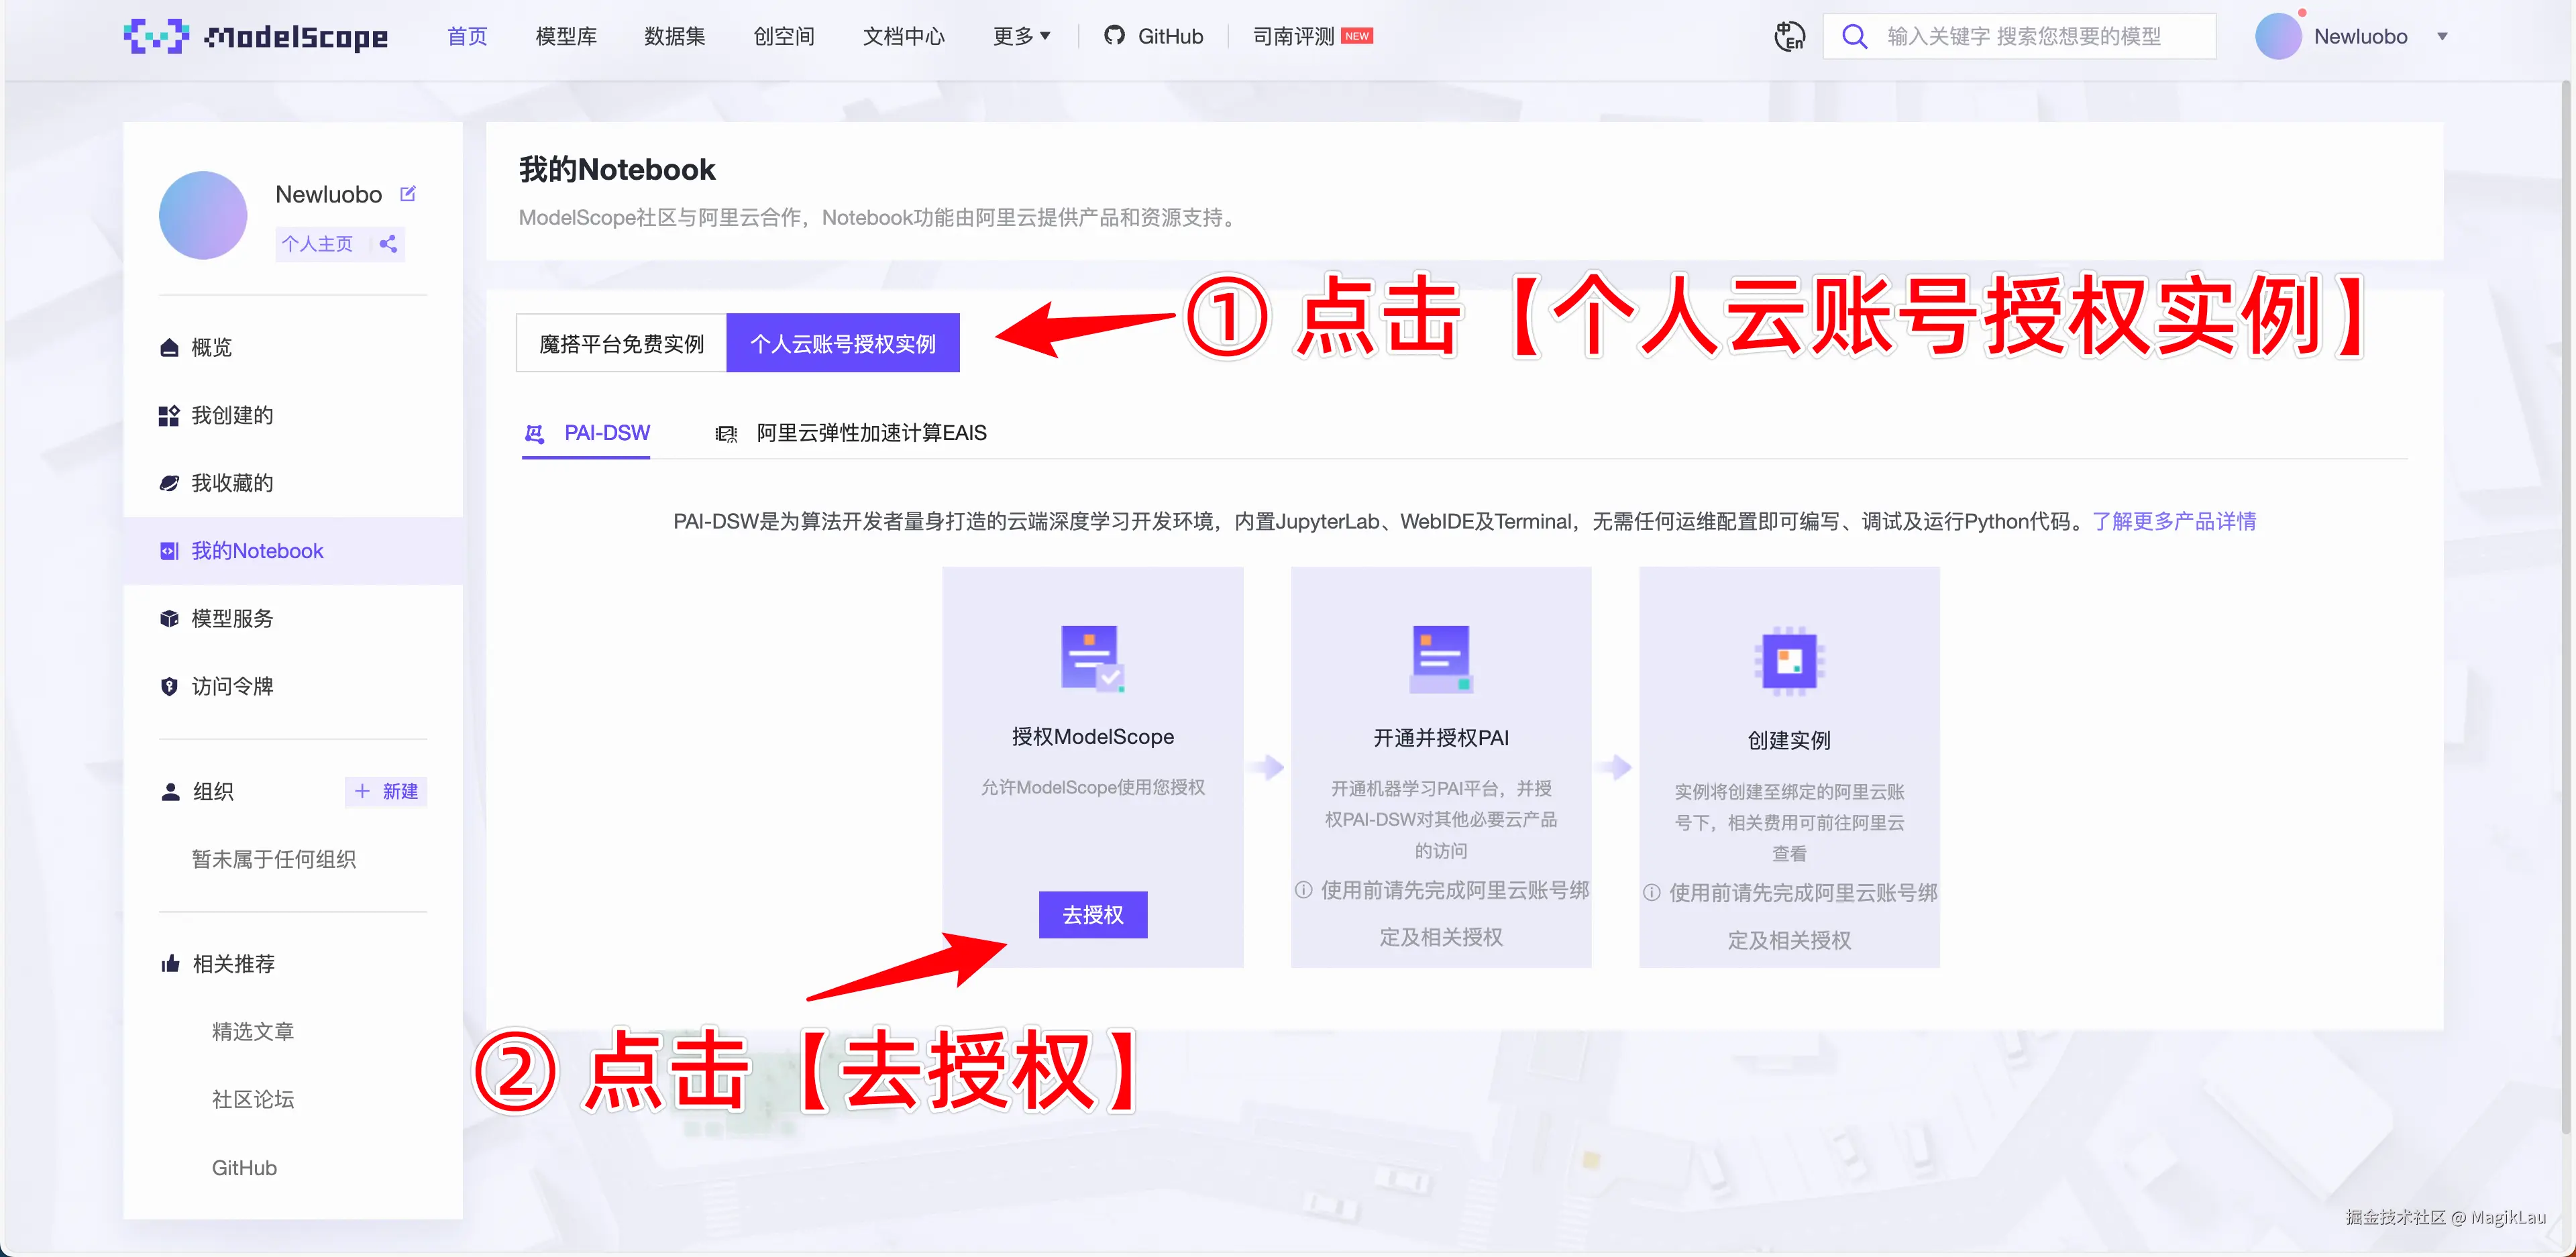
Task: Click the search magnifier icon
Action: pyautogui.click(x=1854, y=36)
